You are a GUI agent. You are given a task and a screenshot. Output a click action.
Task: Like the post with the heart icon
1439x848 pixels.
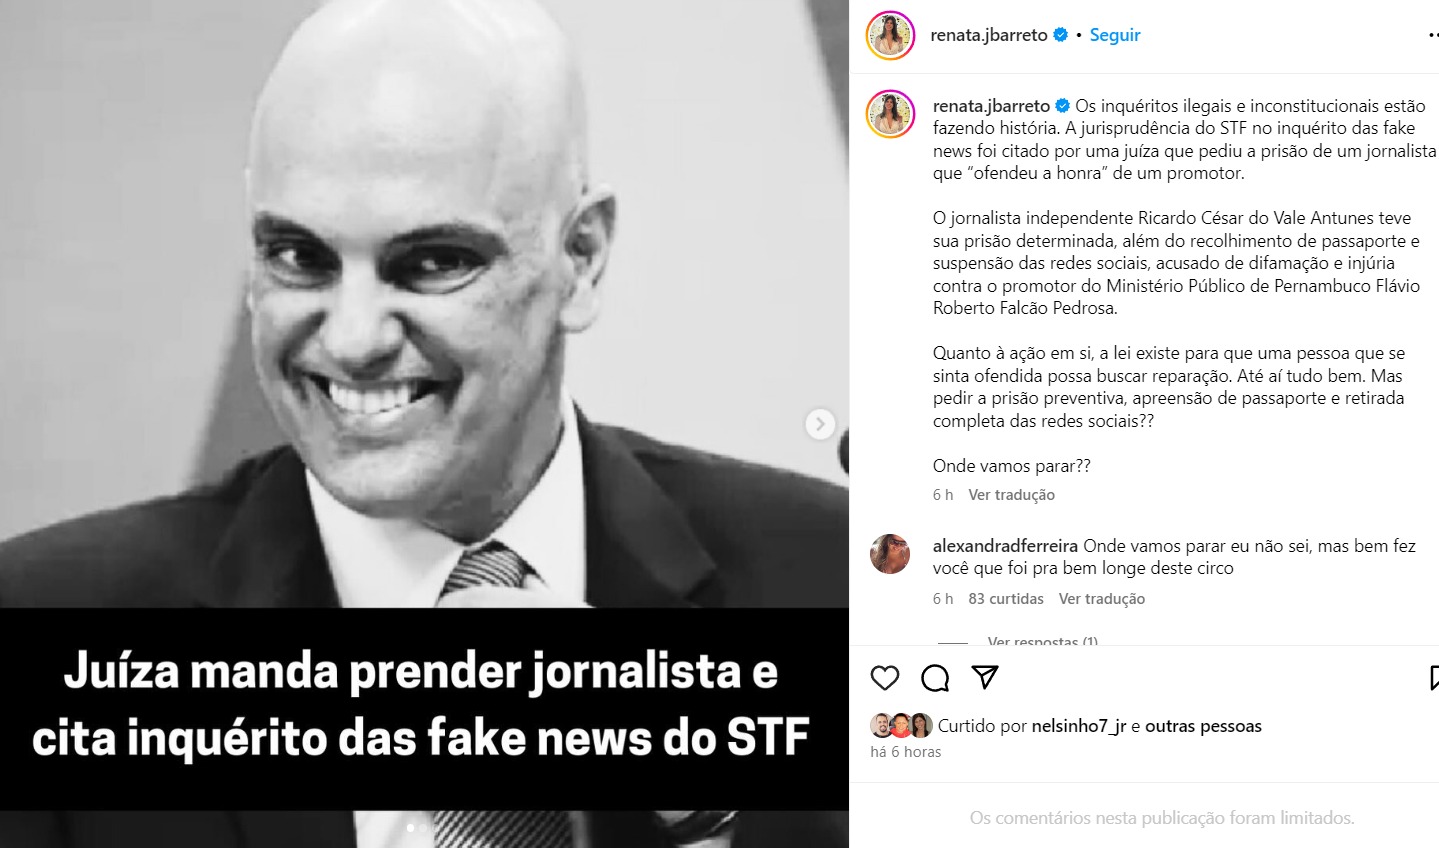click(x=885, y=678)
